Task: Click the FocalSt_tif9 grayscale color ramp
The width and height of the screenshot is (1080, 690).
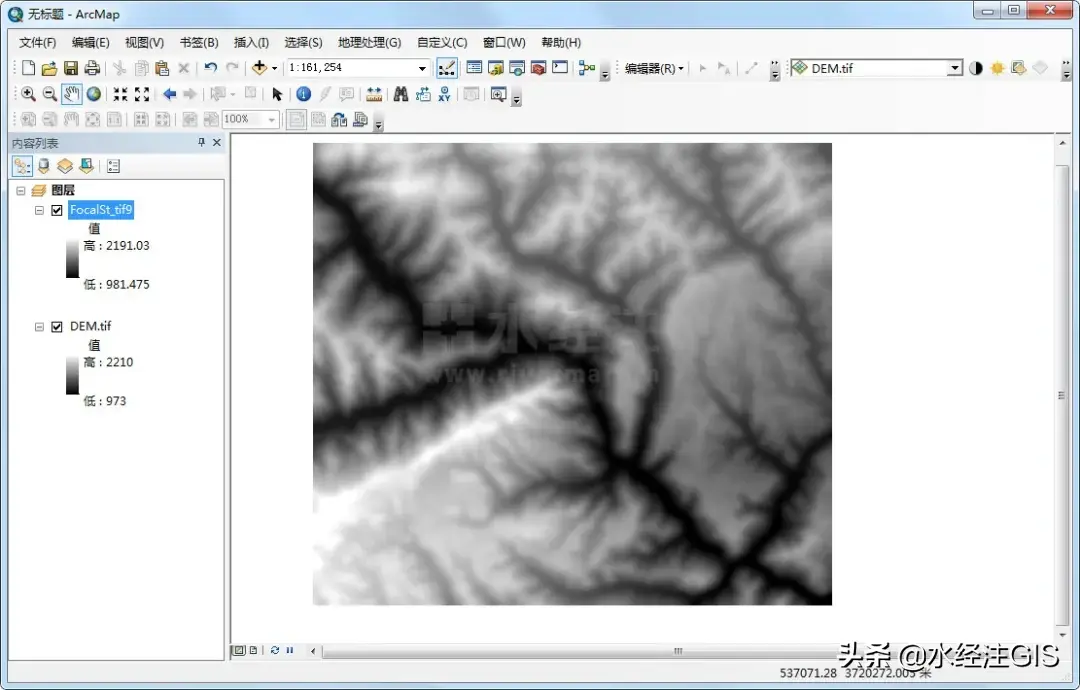Action: click(x=72, y=265)
